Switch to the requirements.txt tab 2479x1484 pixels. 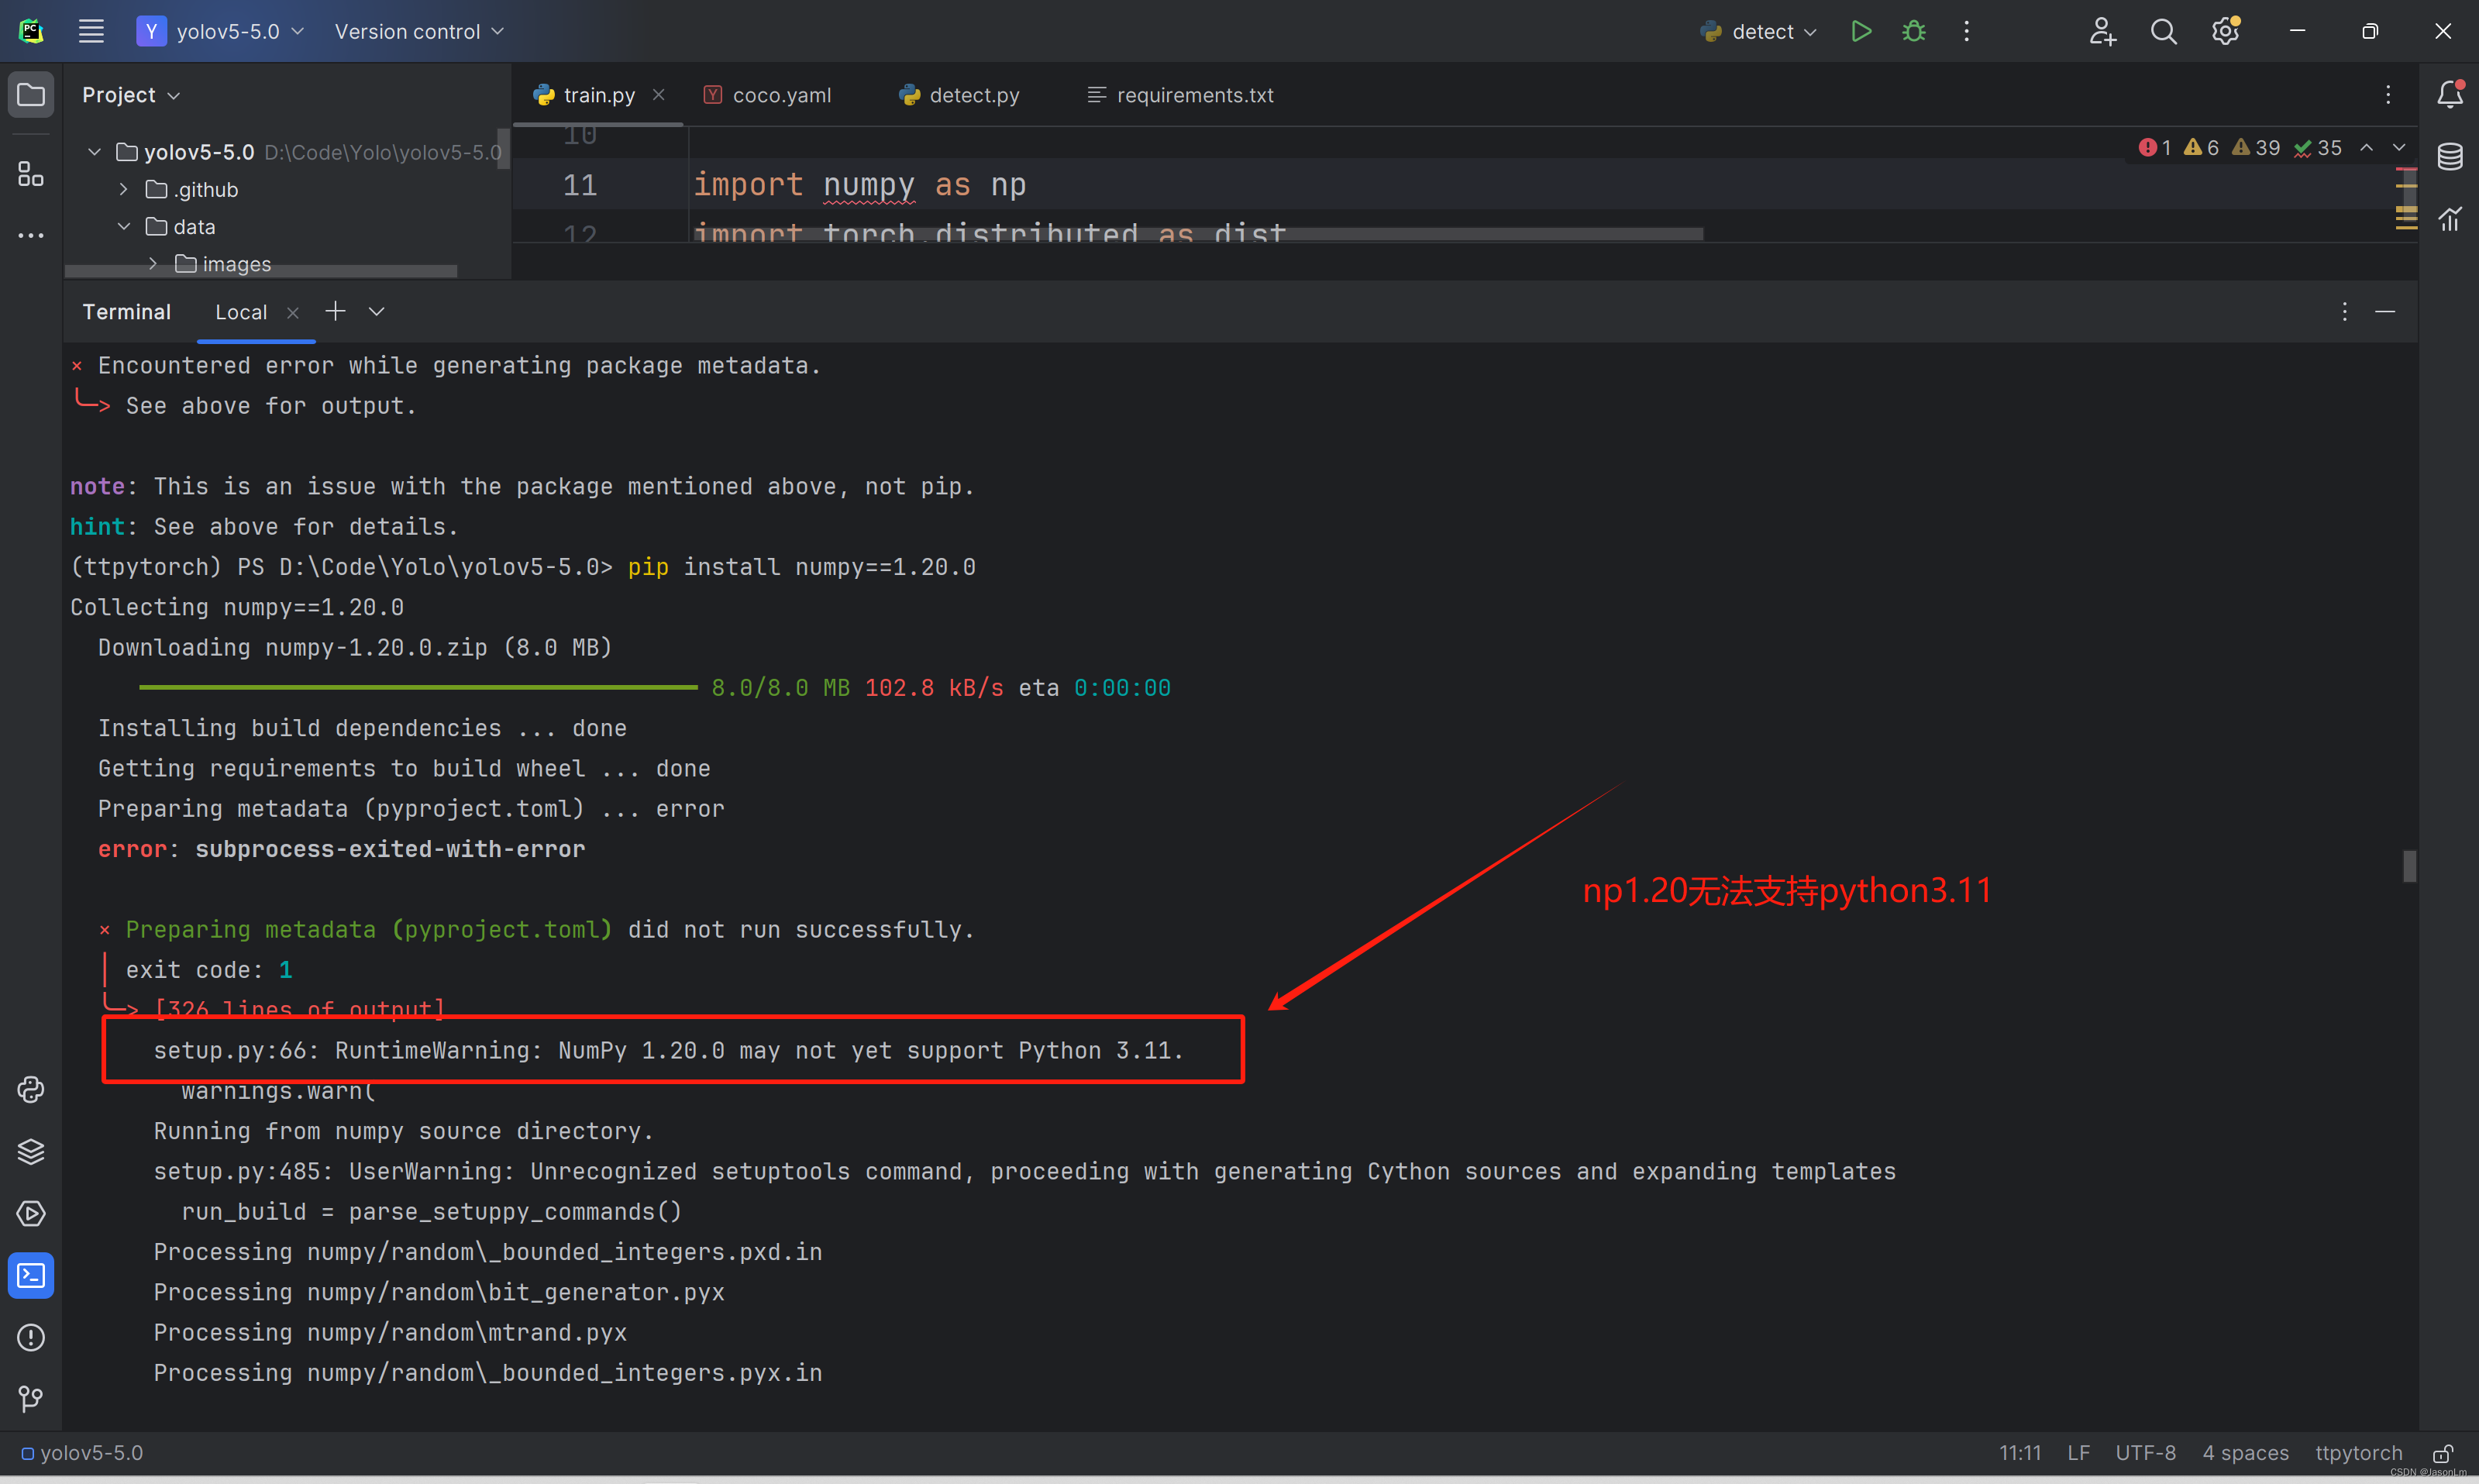coord(1180,95)
